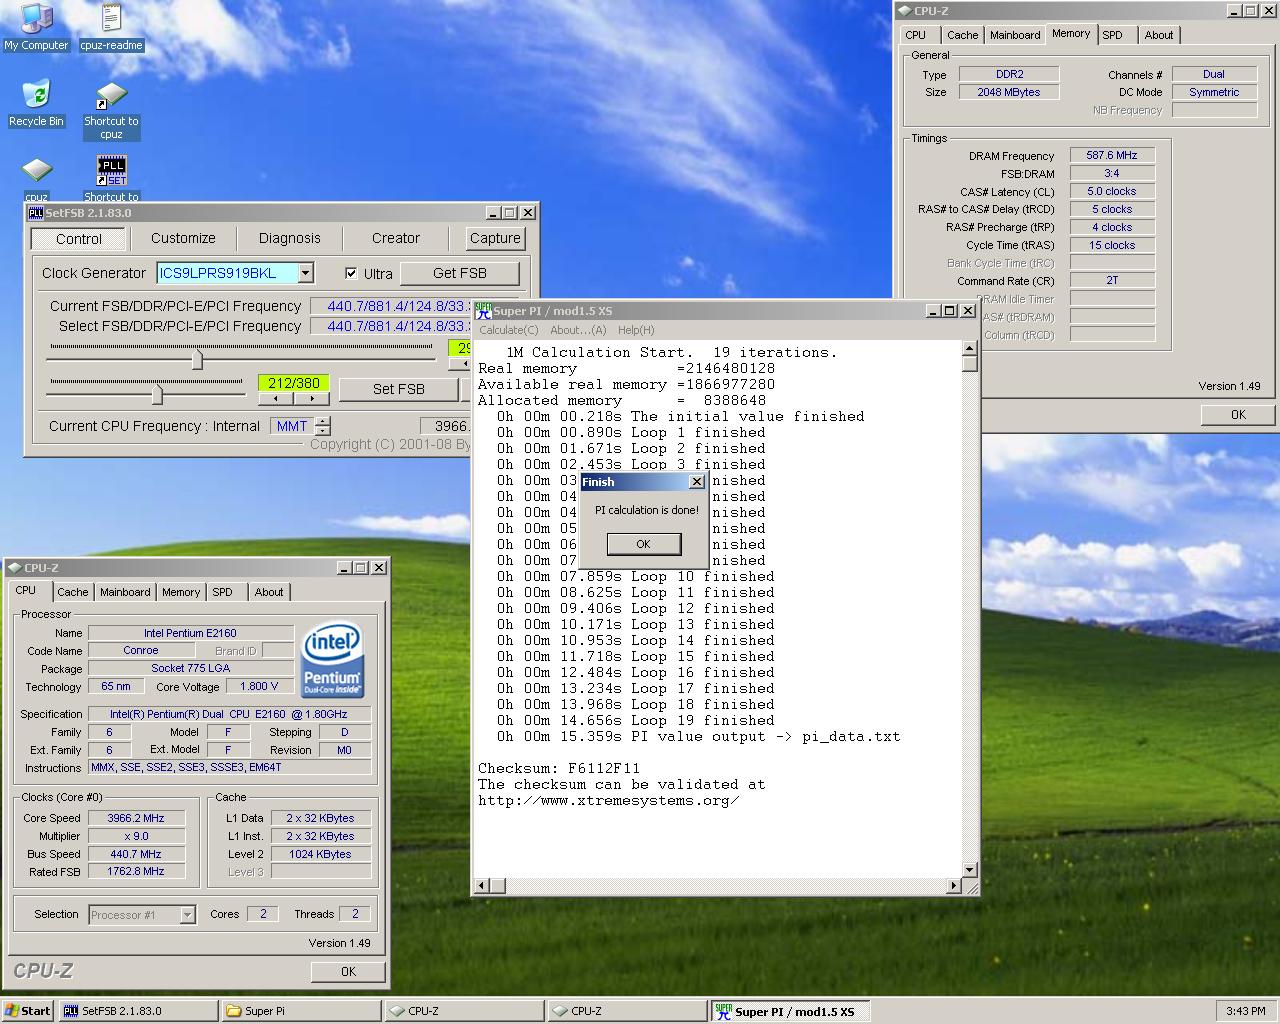Click the CAS# Latency 5.0 clocks value
Viewport: 1280px width, 1024px height.
point(1112,191)
